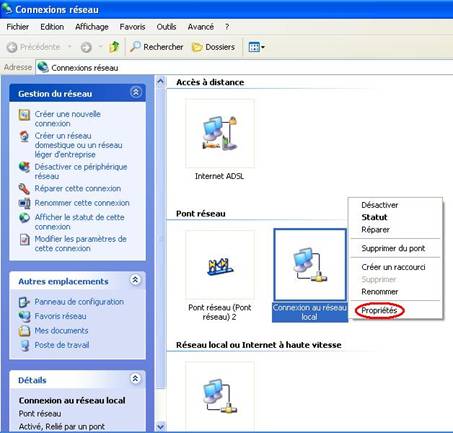Choose Propriétés in the context menu

(x=379, y=311)
